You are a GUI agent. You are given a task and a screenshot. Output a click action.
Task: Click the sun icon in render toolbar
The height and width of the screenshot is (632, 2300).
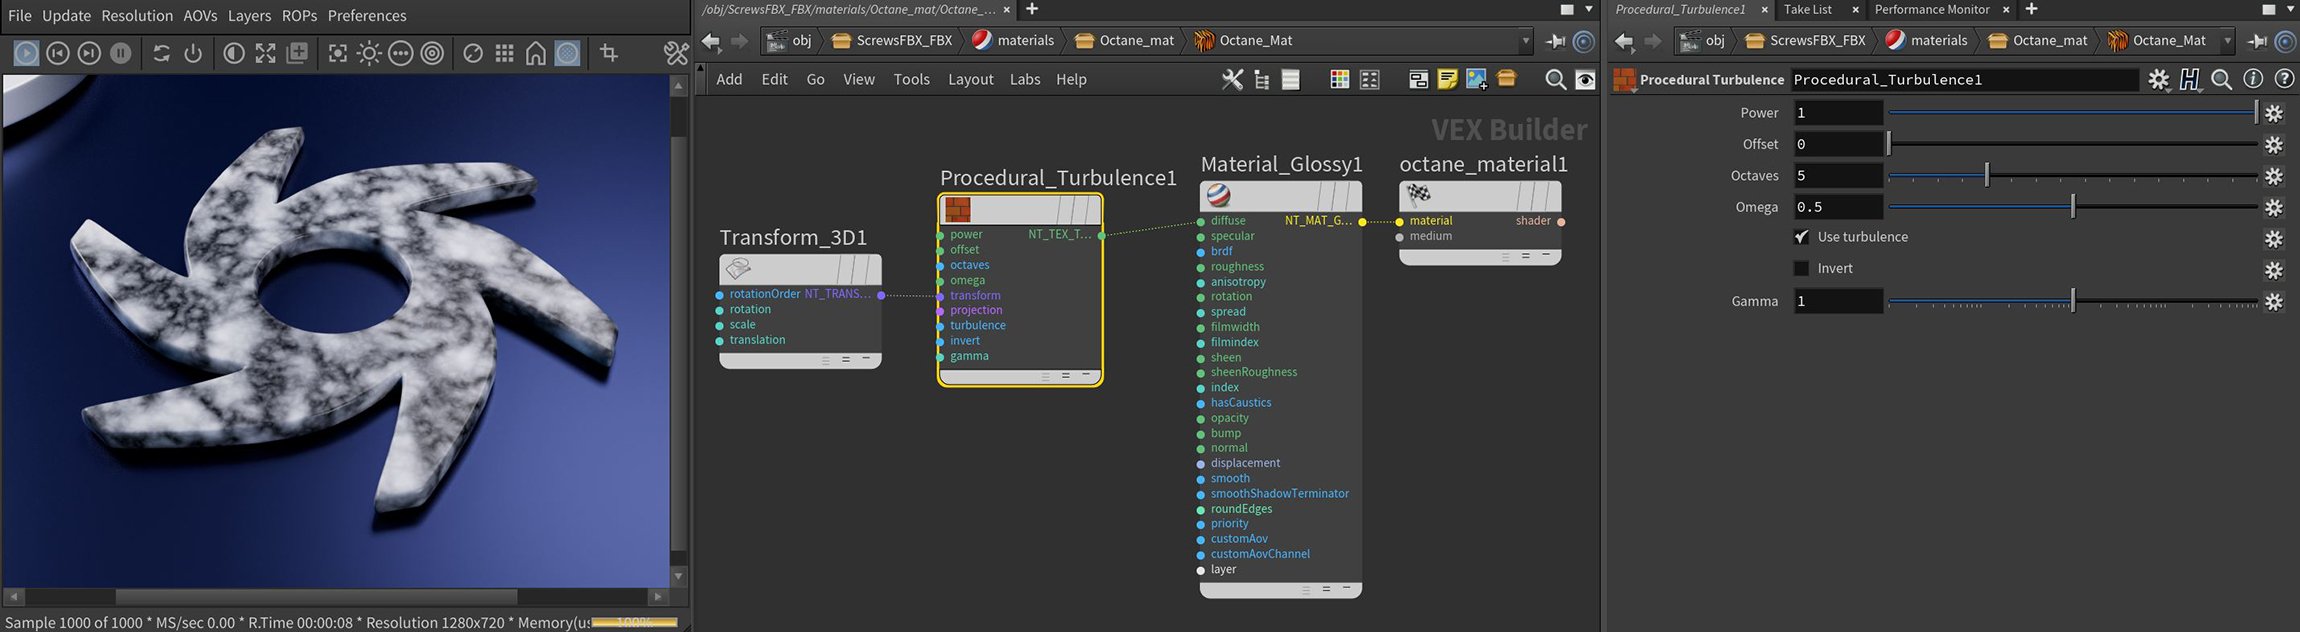click(x=369, y=53)
